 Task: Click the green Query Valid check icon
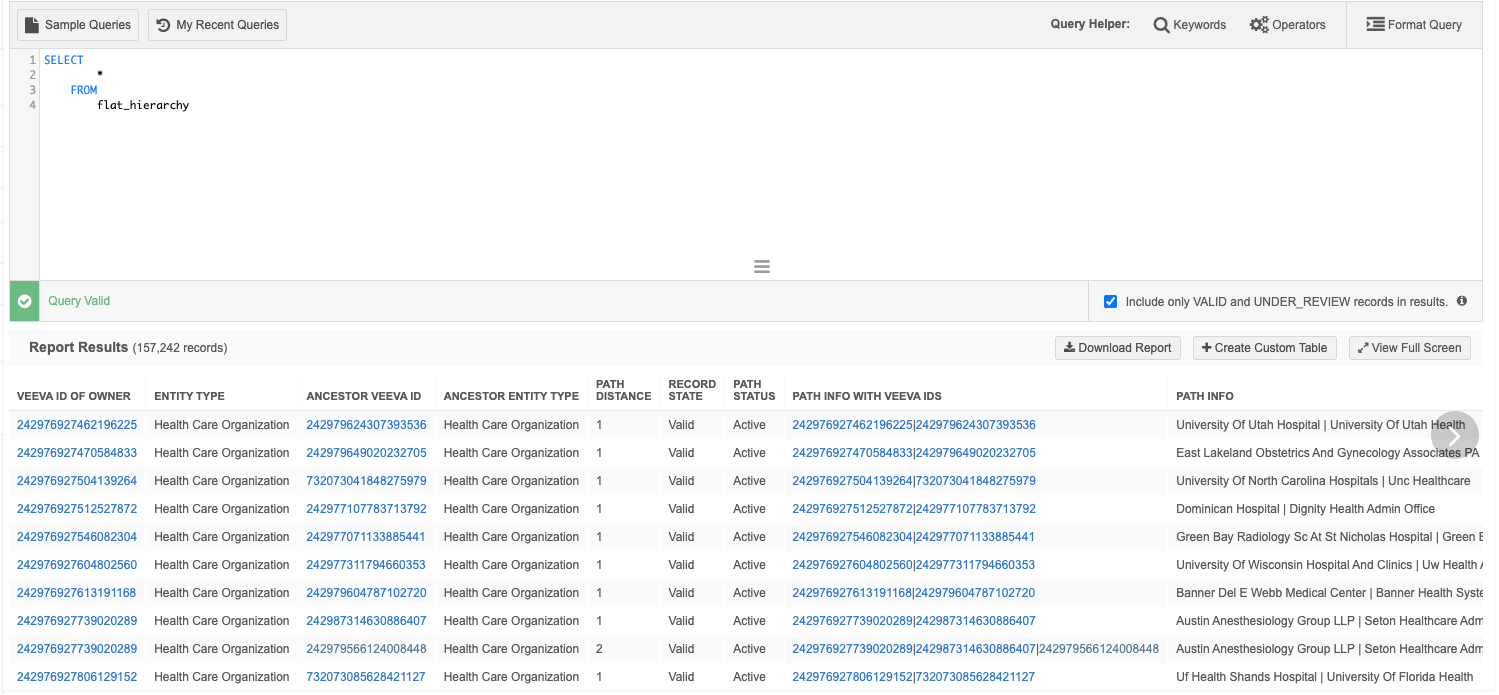tap(25, 301)
